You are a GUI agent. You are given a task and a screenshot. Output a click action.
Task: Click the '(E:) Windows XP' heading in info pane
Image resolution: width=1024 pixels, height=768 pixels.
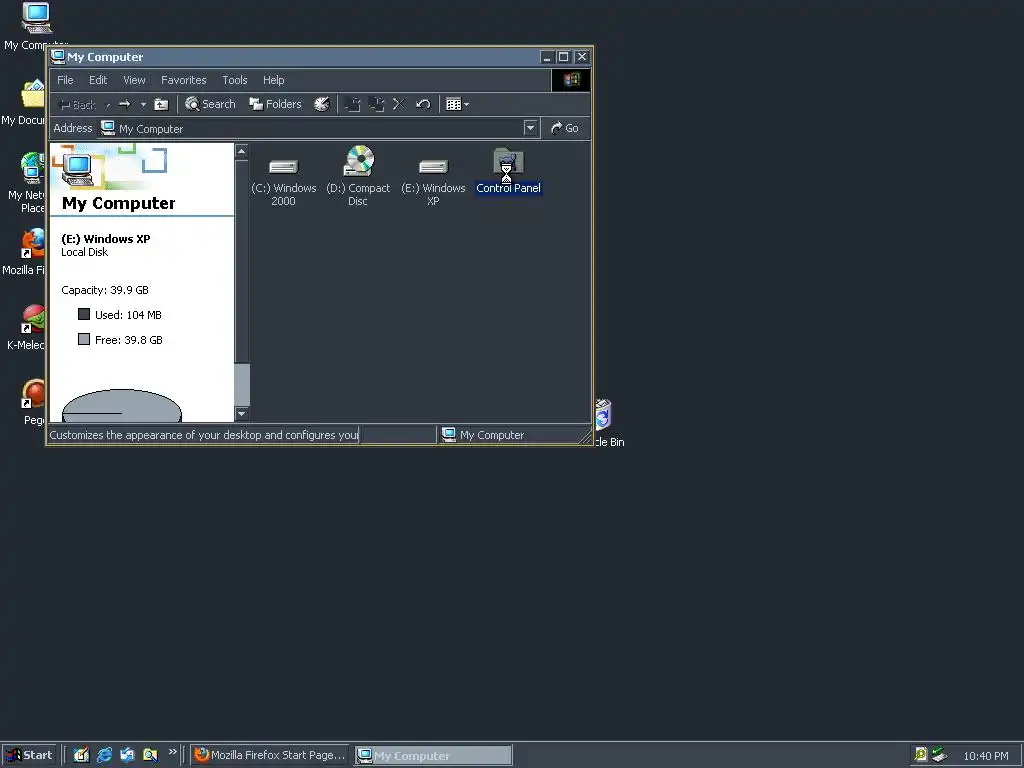[x=106, y=239]
